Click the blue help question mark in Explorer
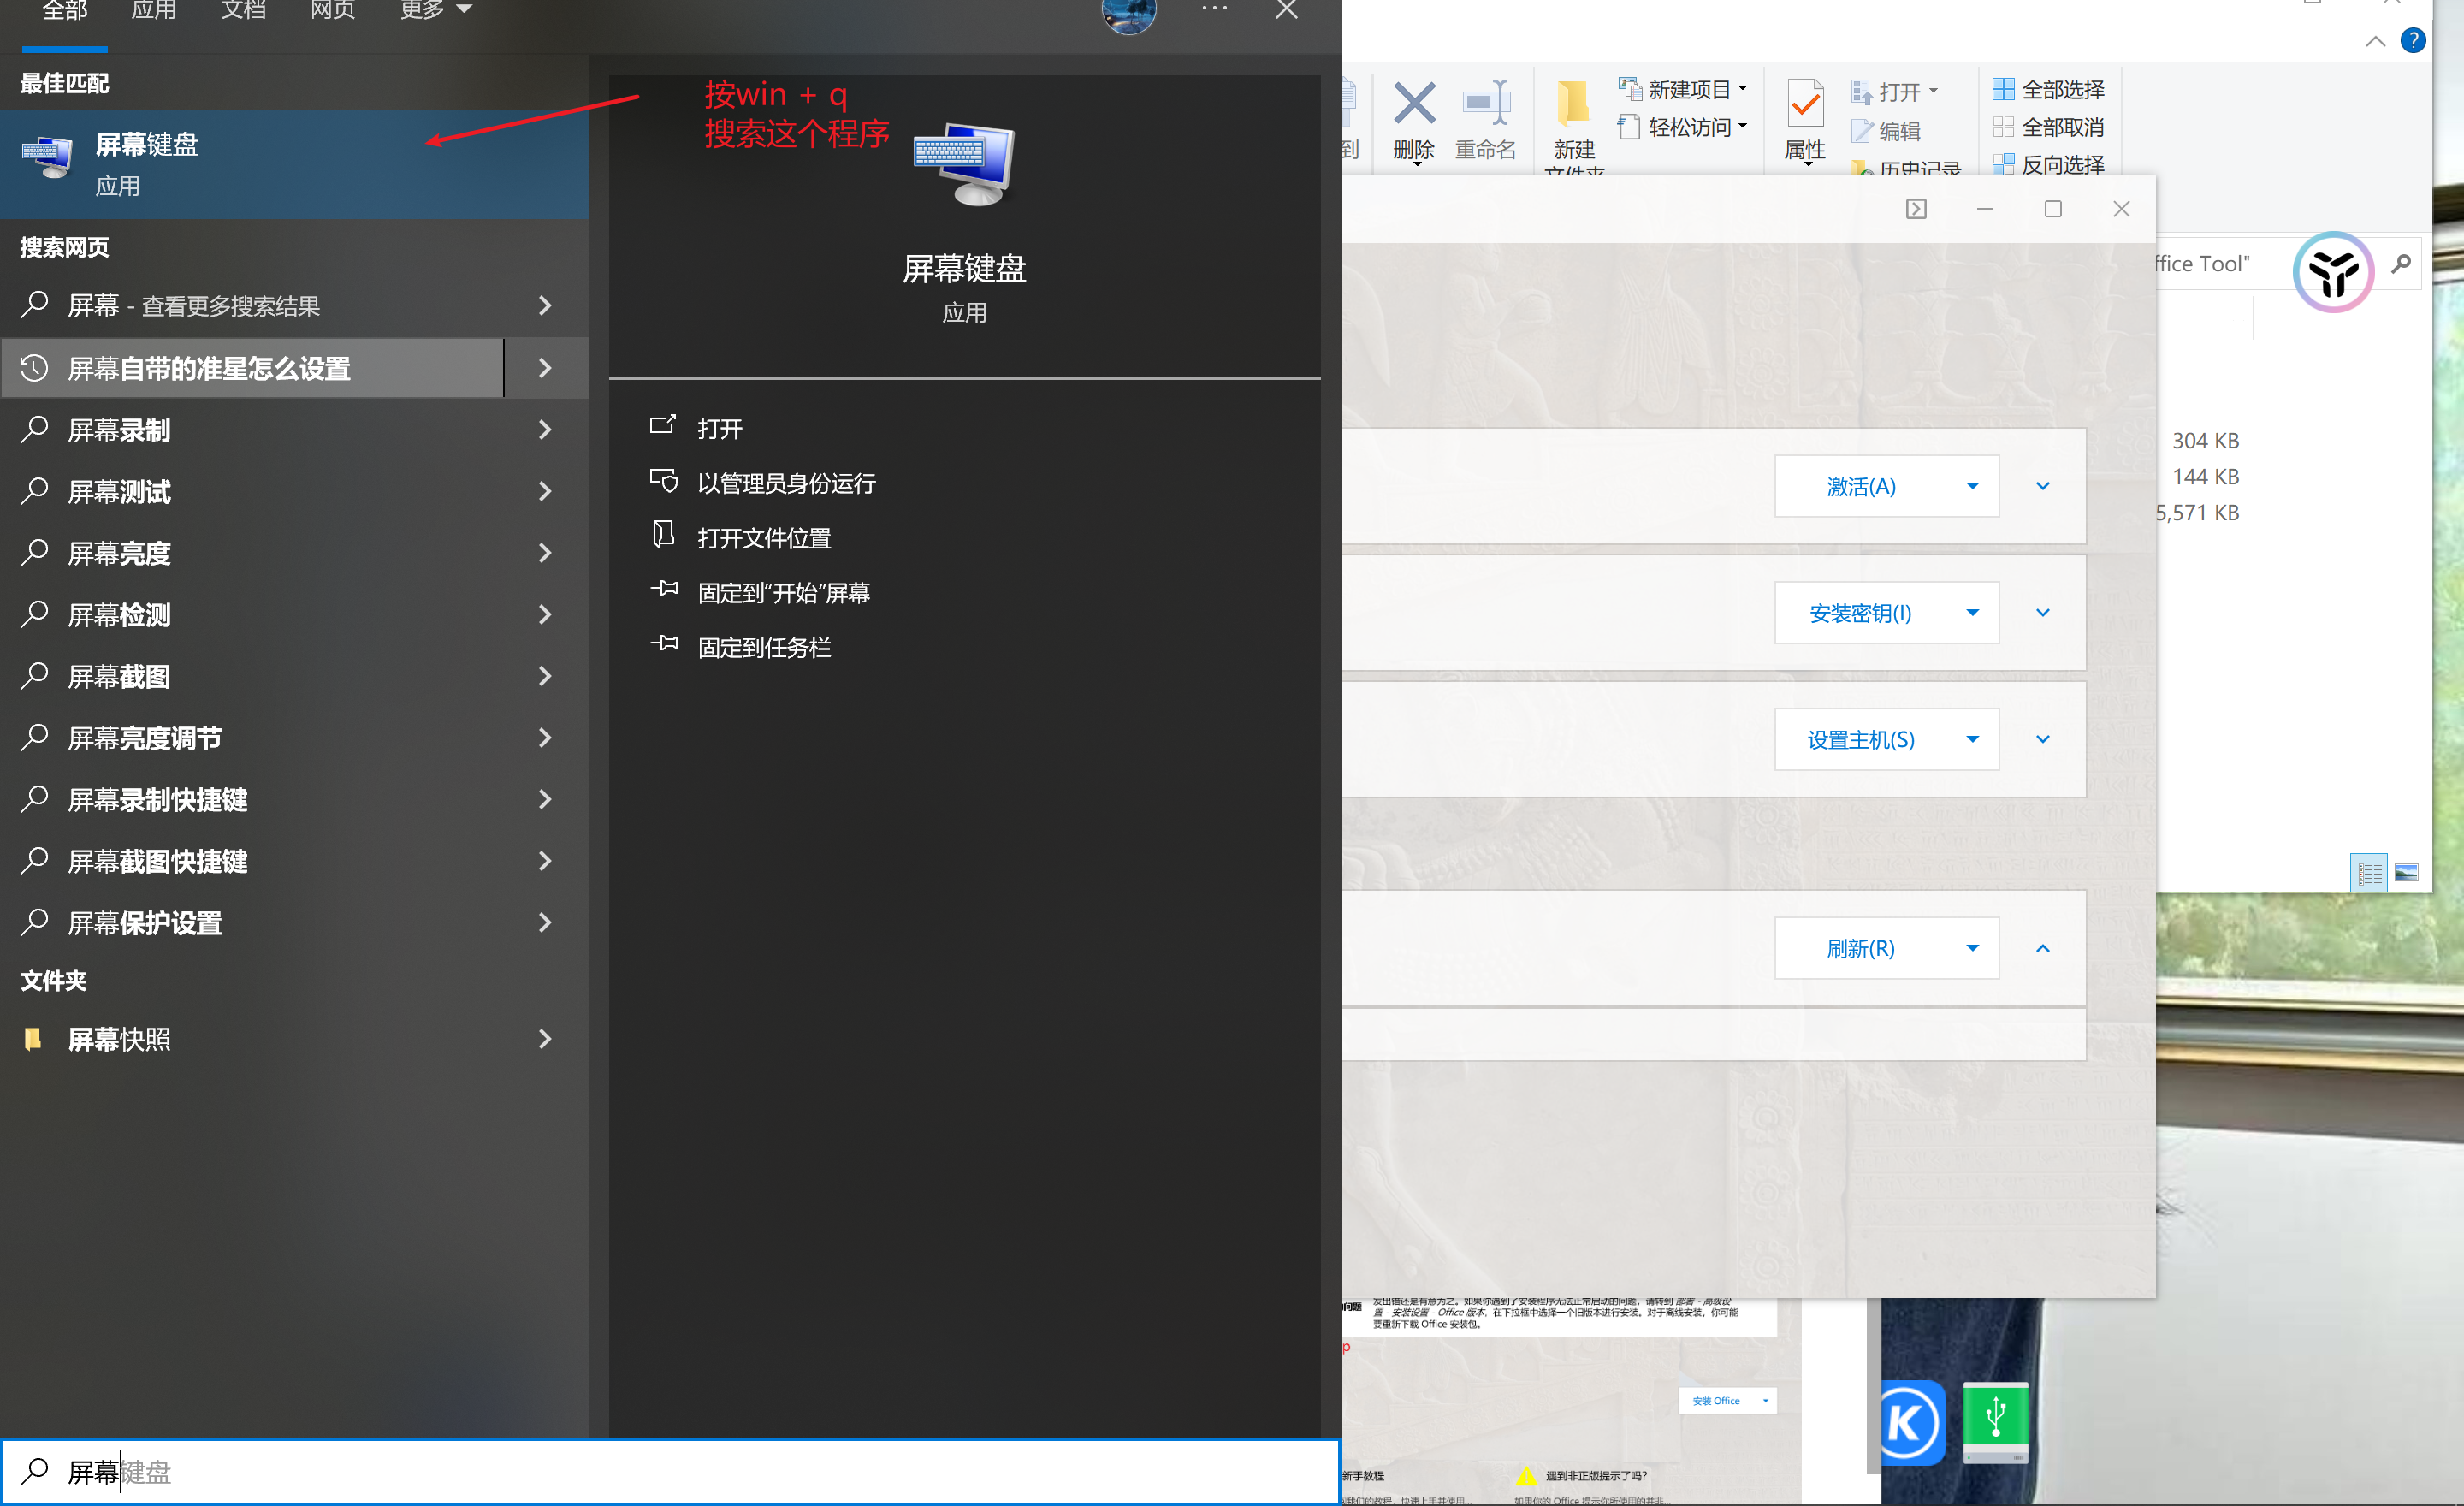 click(2413, 40)
